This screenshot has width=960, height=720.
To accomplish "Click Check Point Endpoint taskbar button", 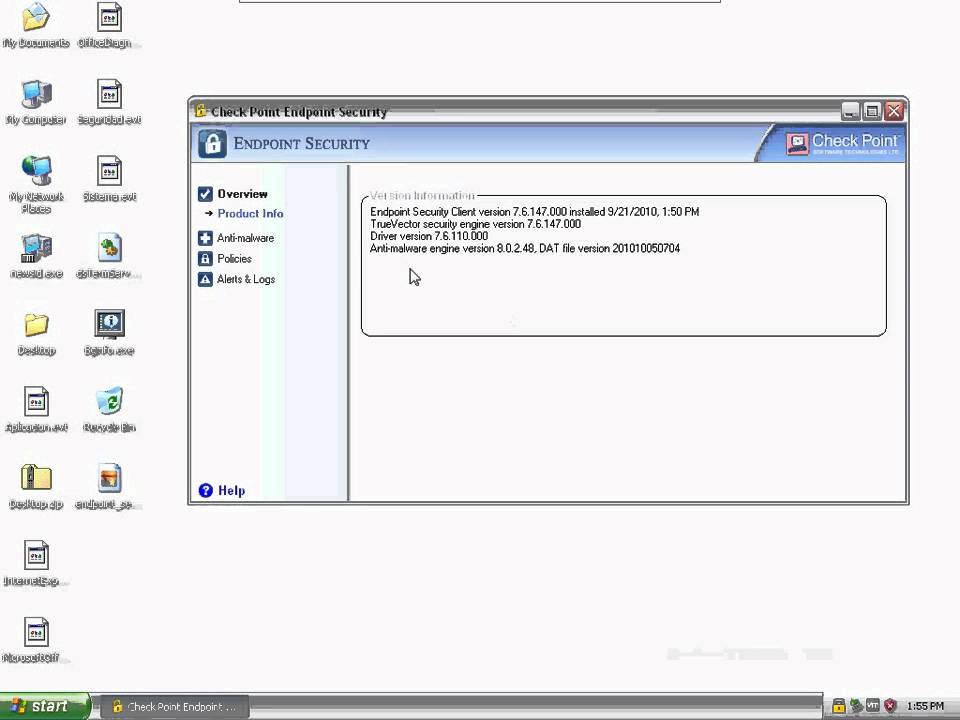I will [x=174, y=707].
